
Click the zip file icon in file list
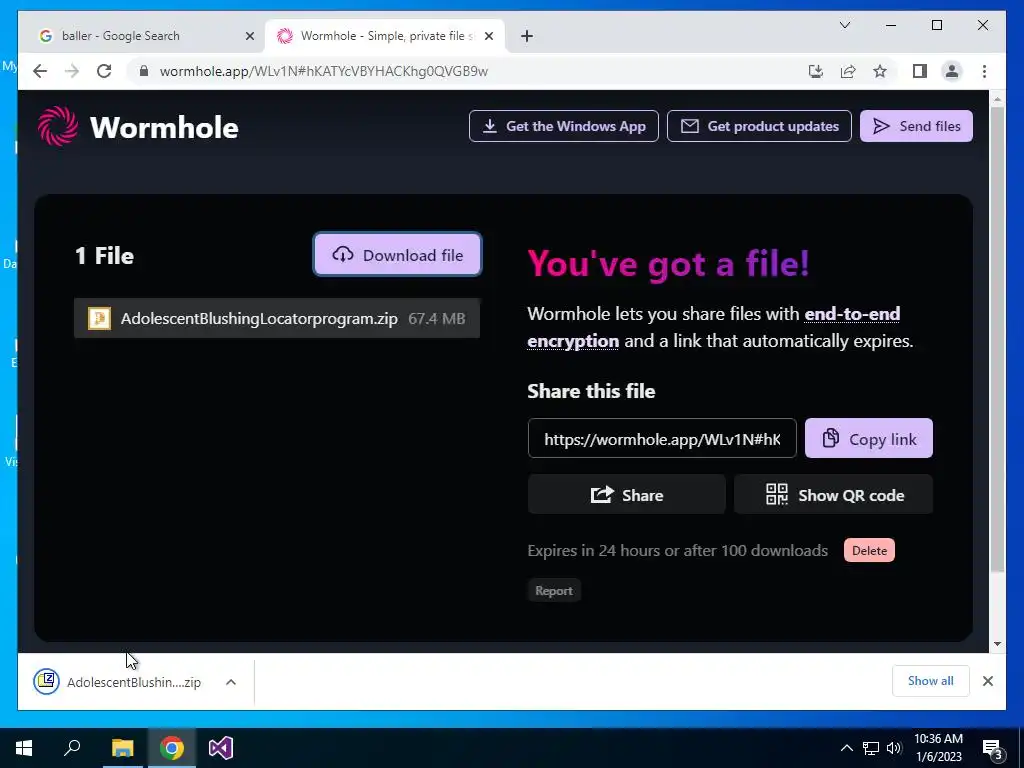[x=99, y=318]
